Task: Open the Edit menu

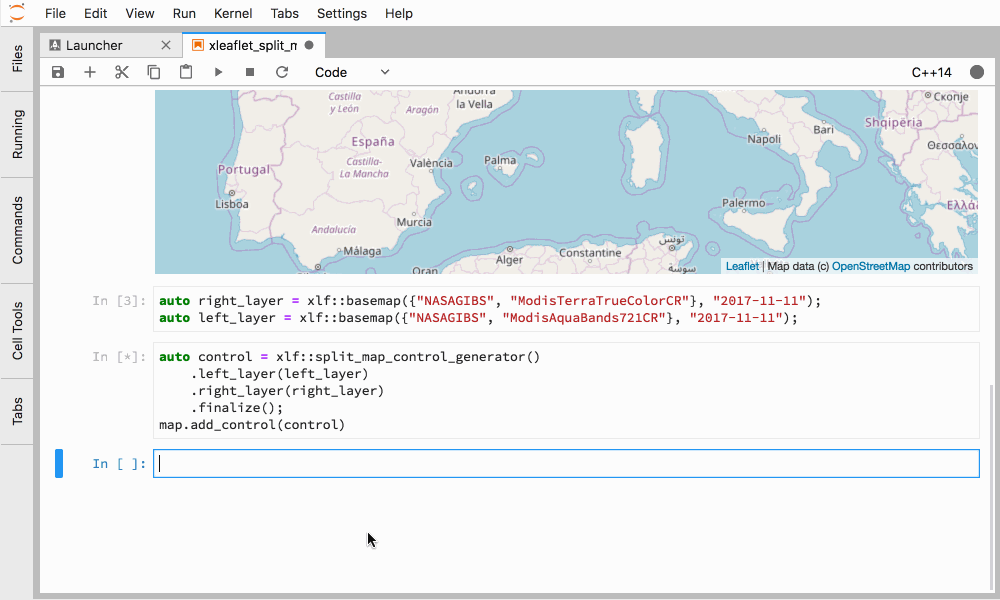Action: pyautogui.click(x=96, y=13)
